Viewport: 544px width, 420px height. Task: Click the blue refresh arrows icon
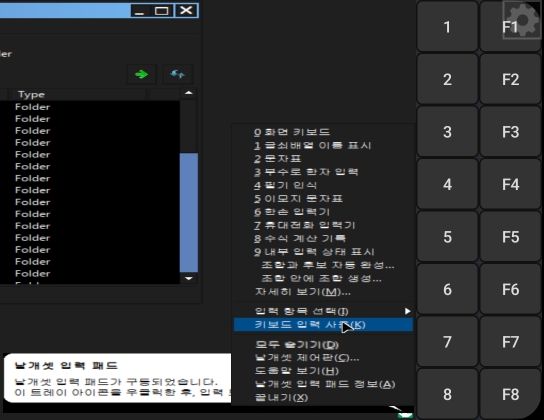click(x=178, y=74)
